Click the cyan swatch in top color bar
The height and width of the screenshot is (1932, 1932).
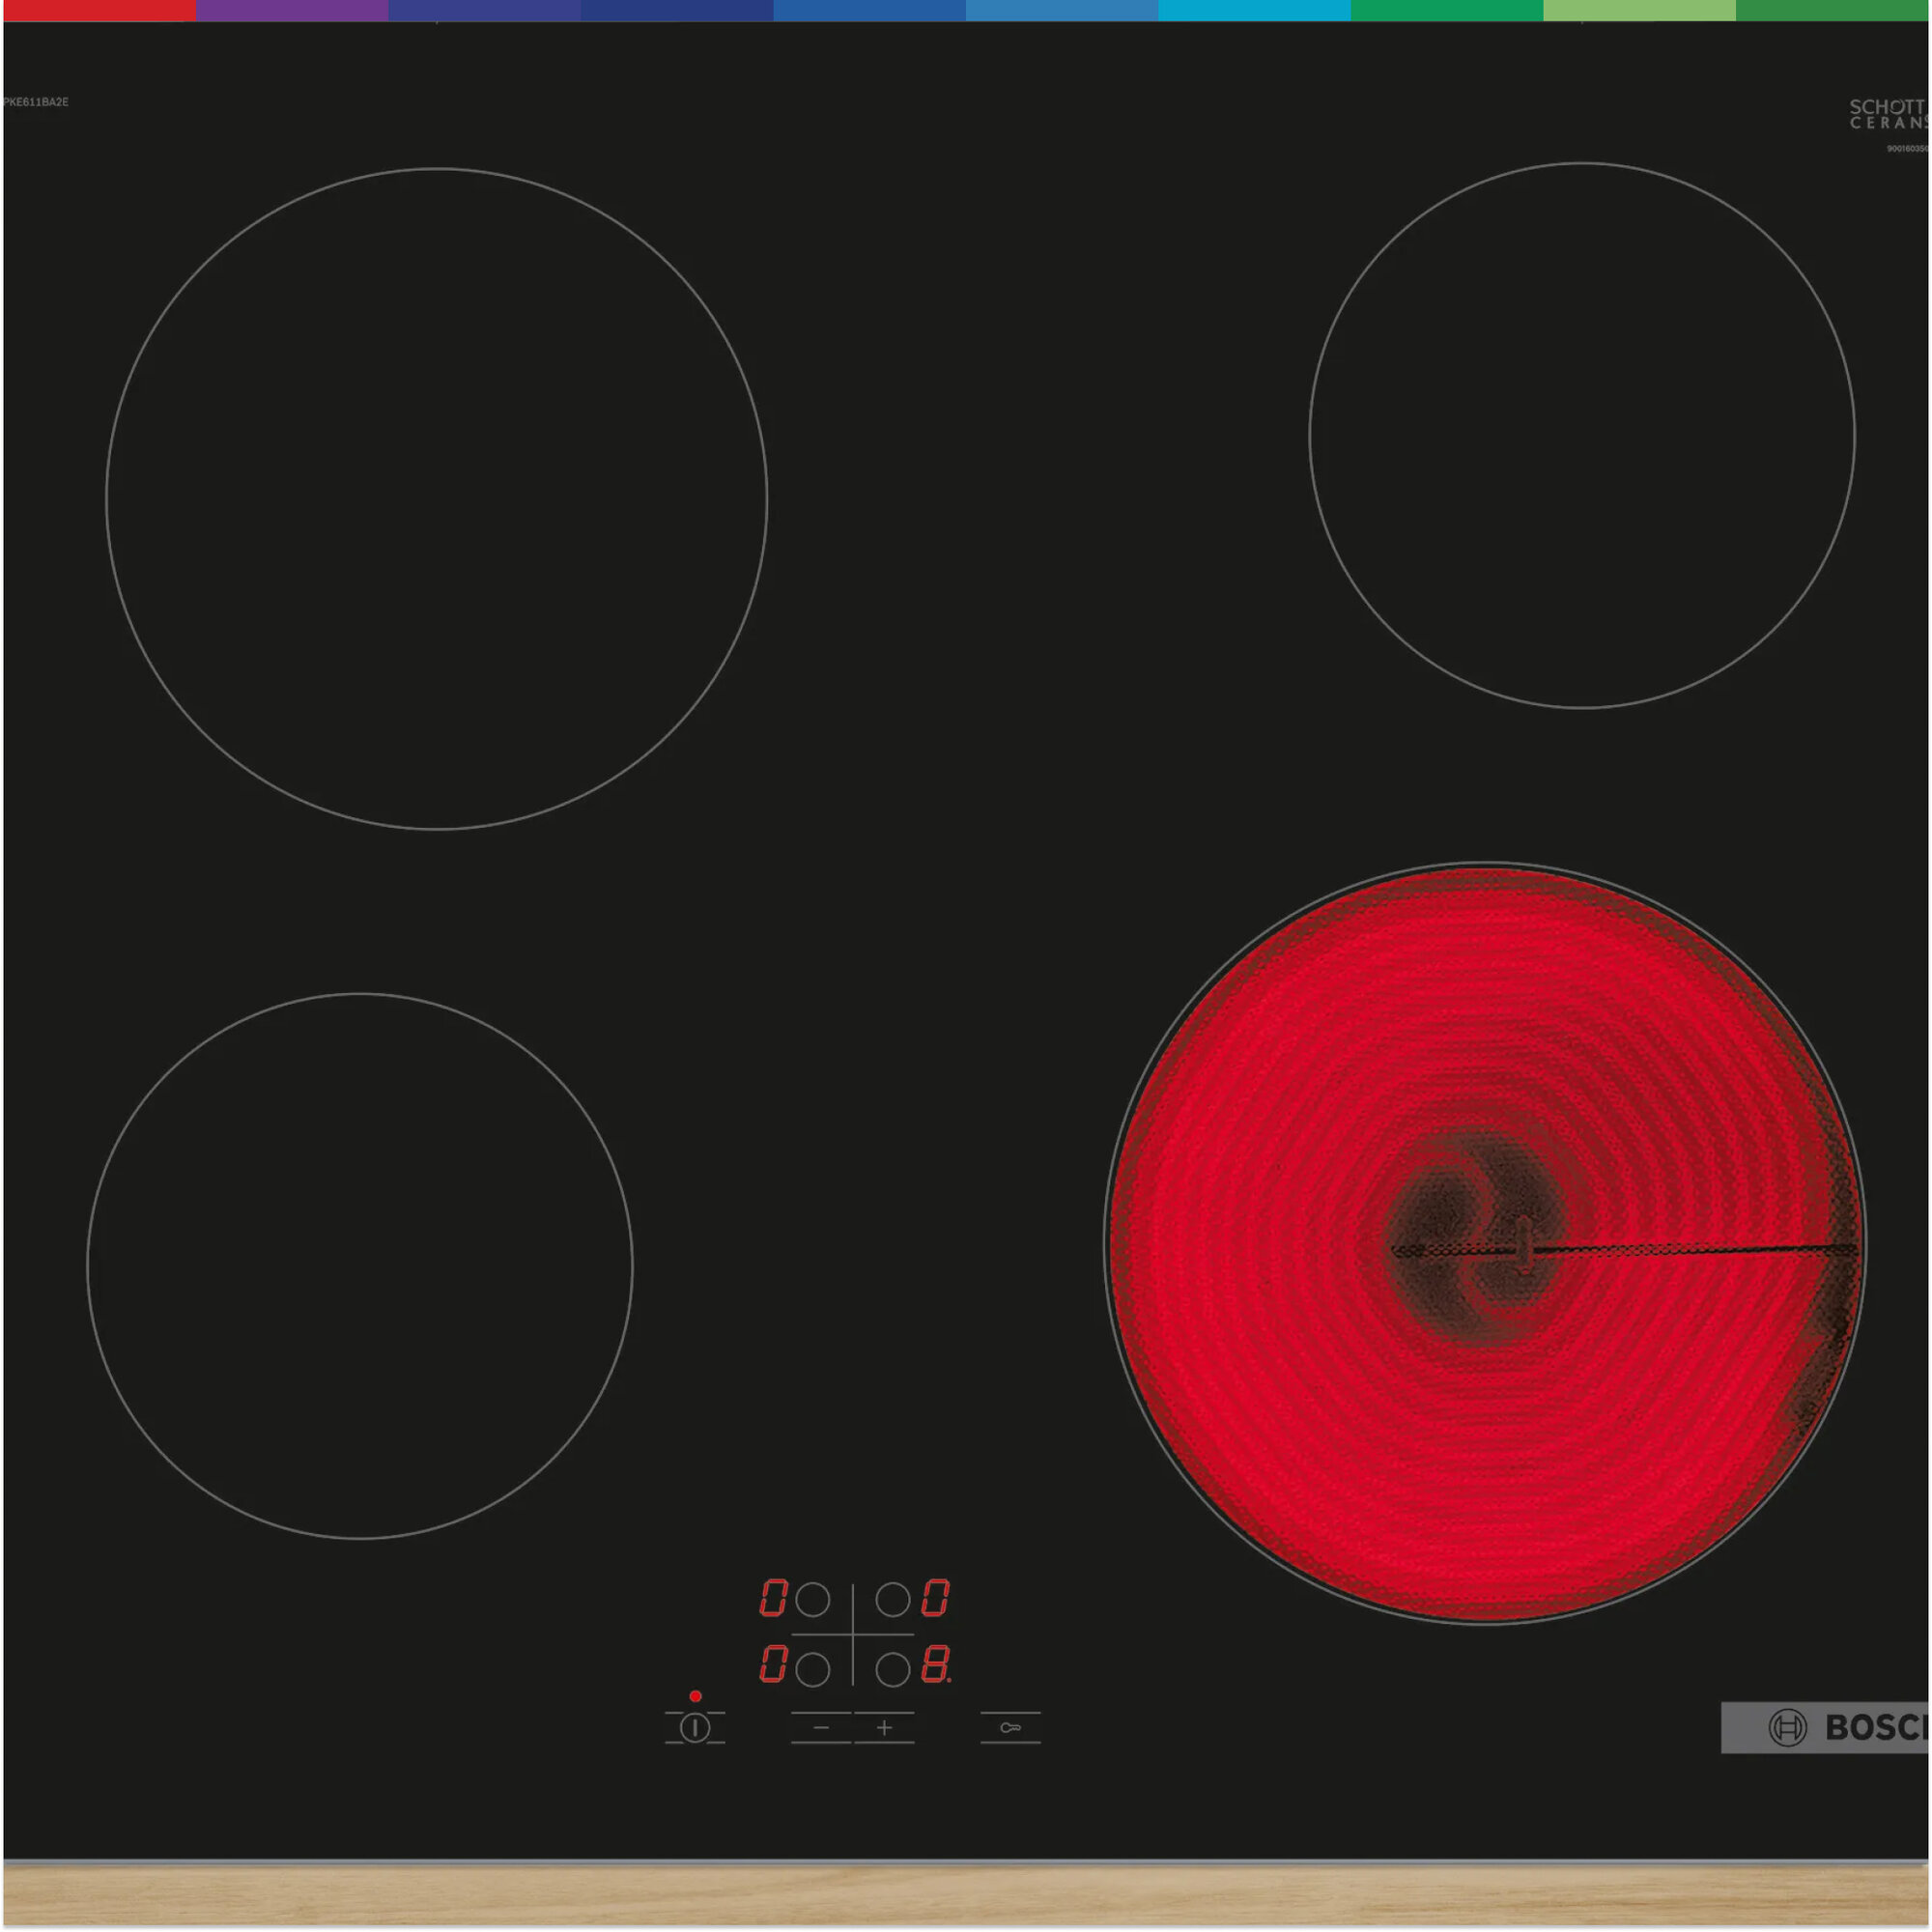(x=1254, y=10)
